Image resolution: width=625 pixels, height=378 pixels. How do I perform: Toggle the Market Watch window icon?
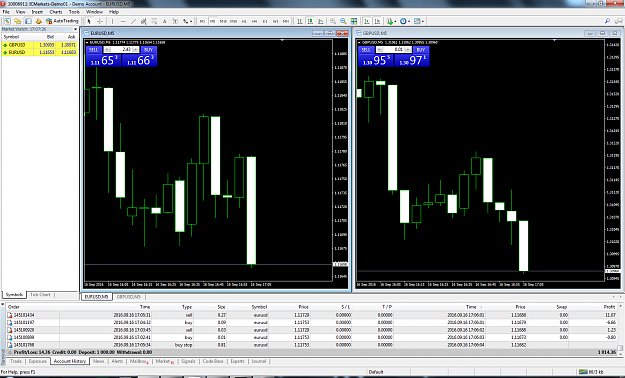tap(28, 21)
